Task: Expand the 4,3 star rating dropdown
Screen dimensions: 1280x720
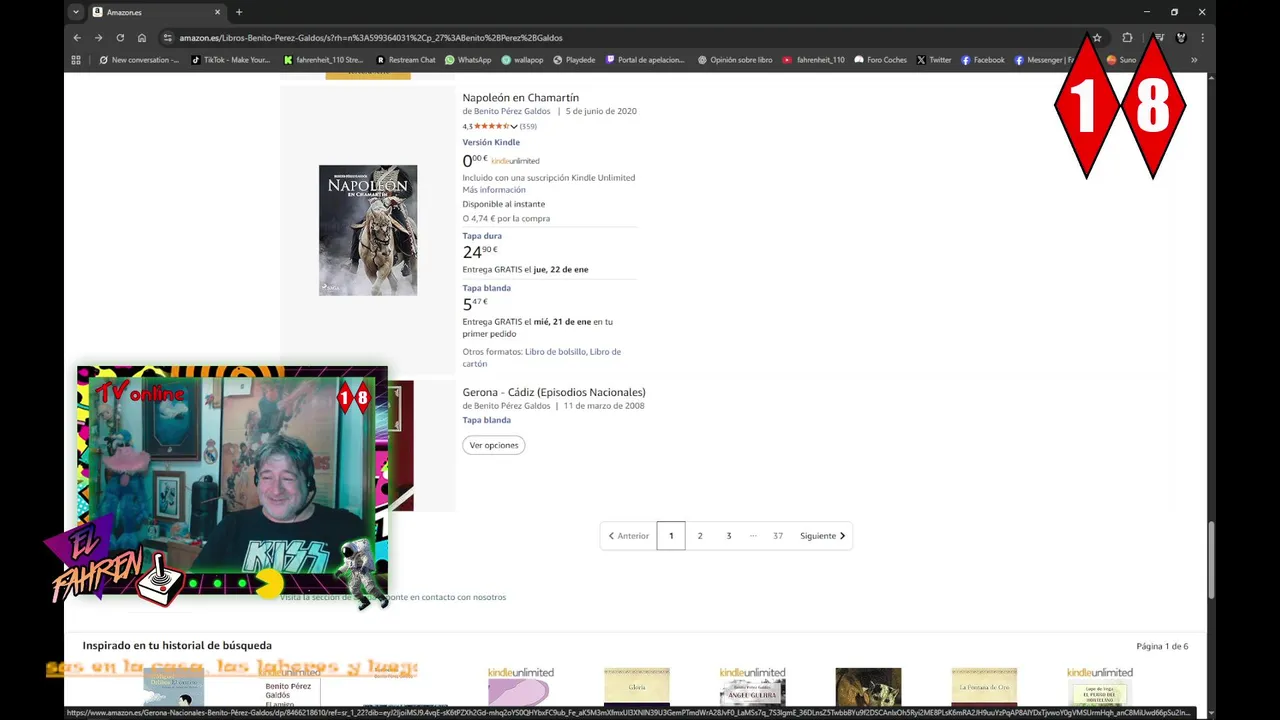Action: pos(490,127)
